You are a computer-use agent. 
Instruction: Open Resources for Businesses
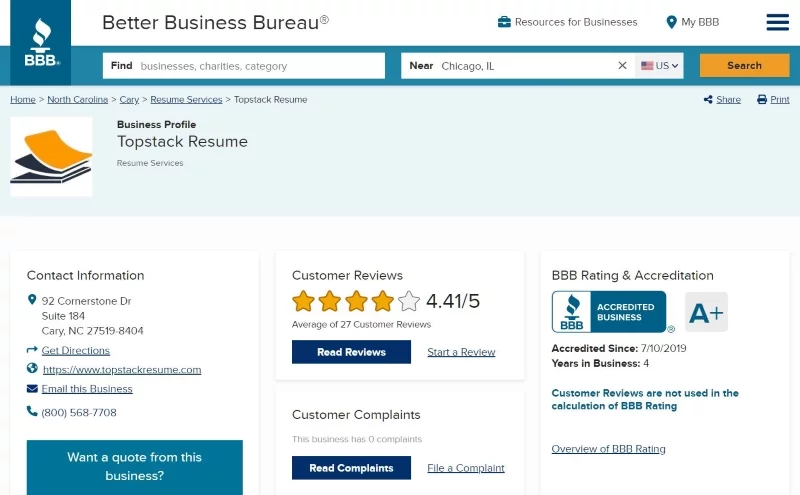(x=576, y=22)
